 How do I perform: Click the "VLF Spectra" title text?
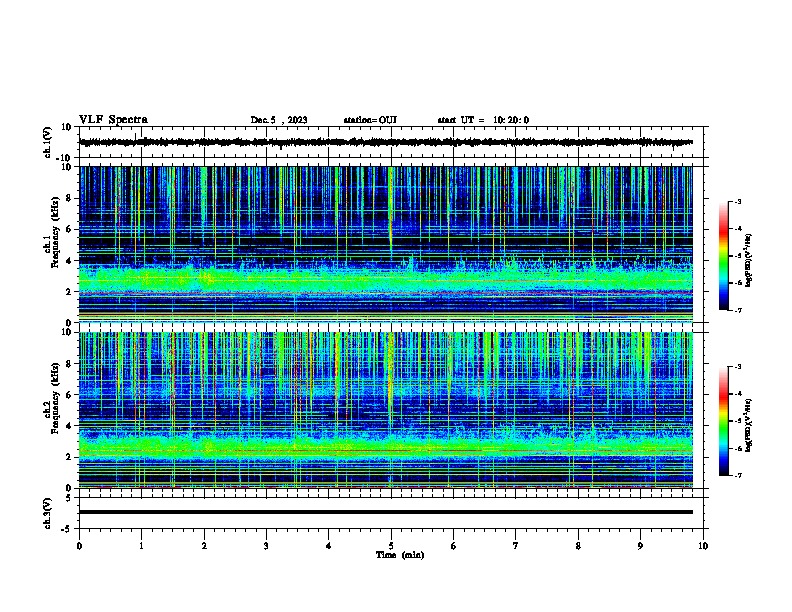(113, 119)
